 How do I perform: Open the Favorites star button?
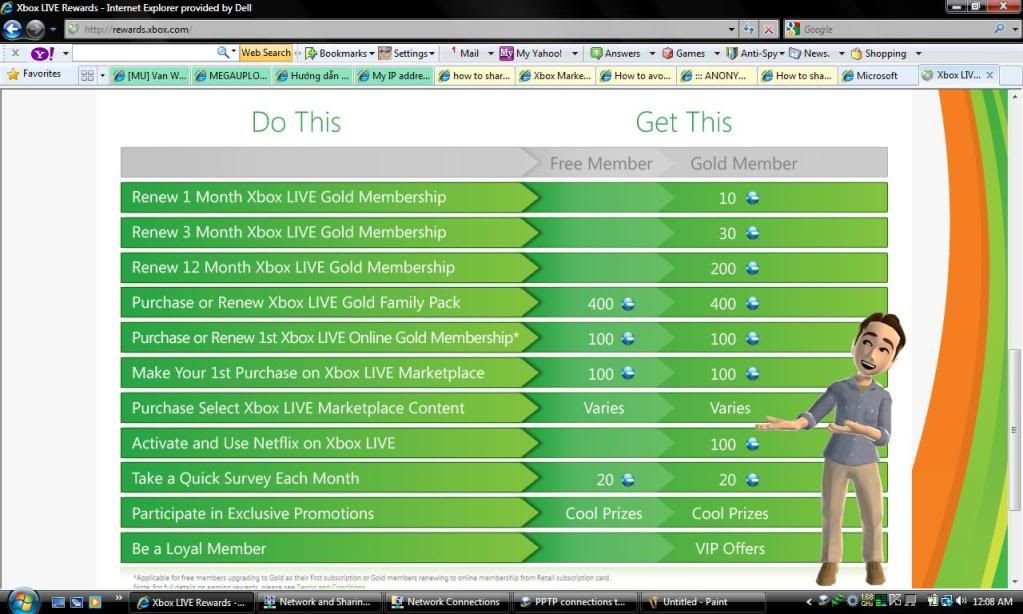34,74
